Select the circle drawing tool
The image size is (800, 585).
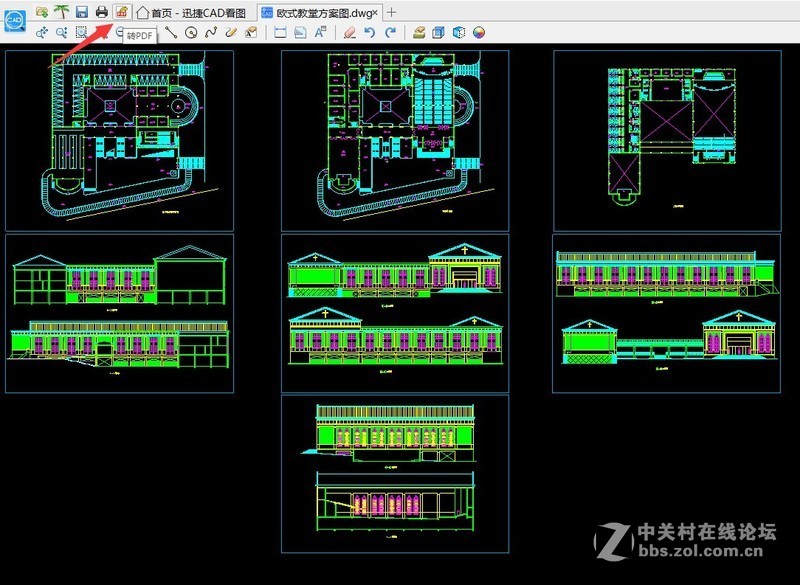(x=191, y=33)
